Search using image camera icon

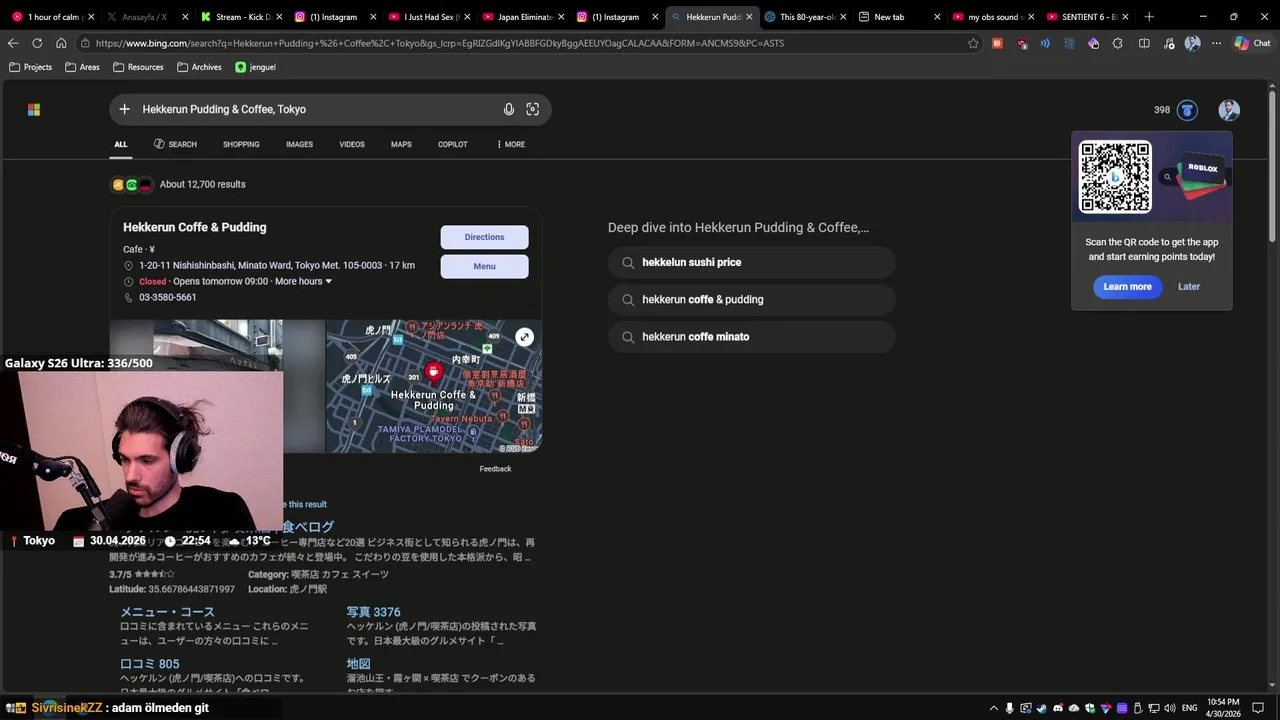click(x=533, y=109)
